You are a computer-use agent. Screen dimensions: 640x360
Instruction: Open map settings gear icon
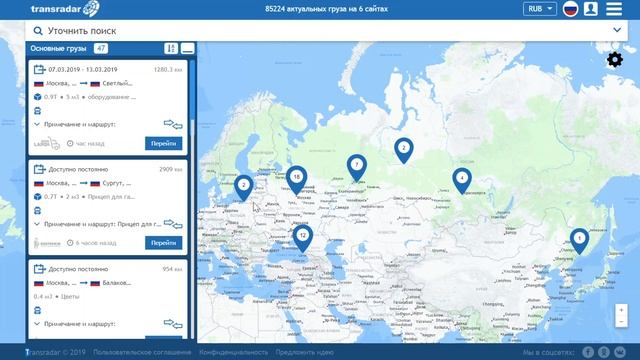click(615, 60)
